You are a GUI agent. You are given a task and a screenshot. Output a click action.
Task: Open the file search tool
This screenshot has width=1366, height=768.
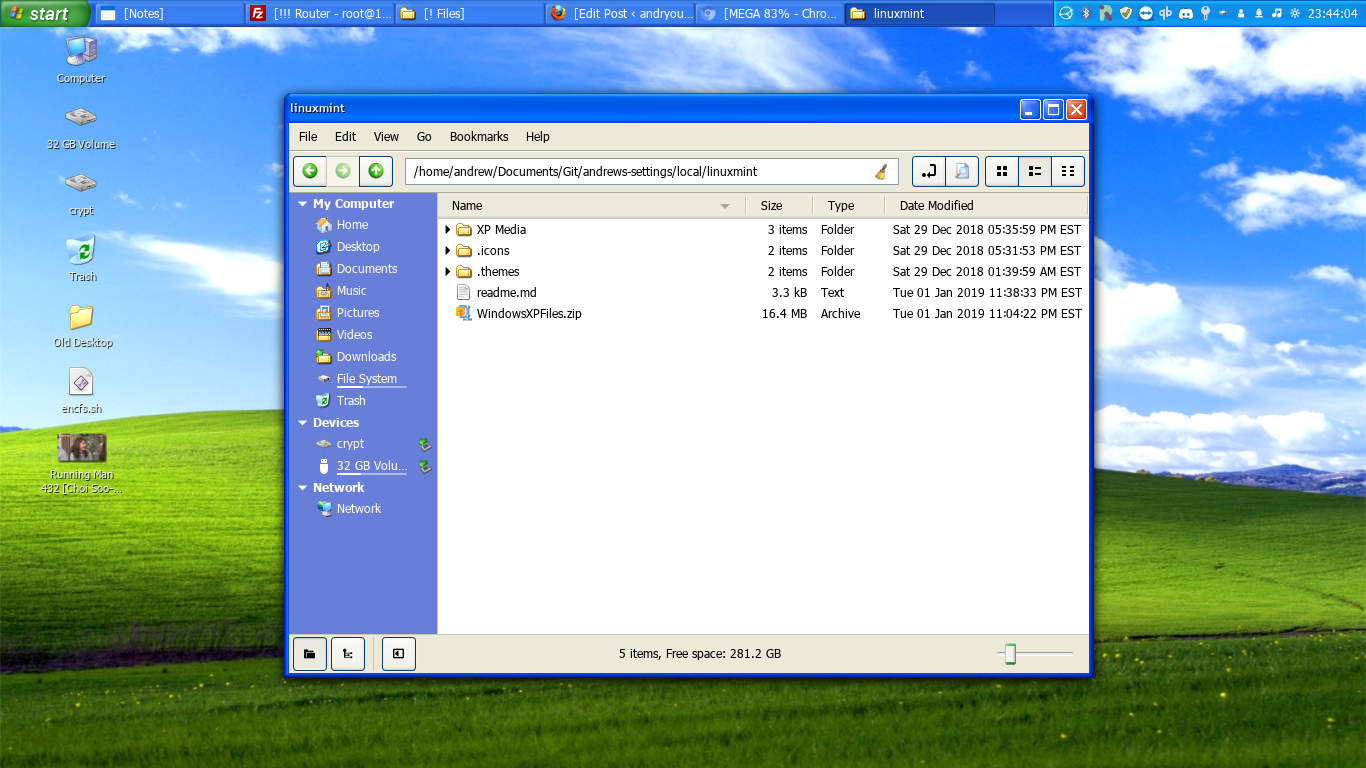(x=962, y=171)
